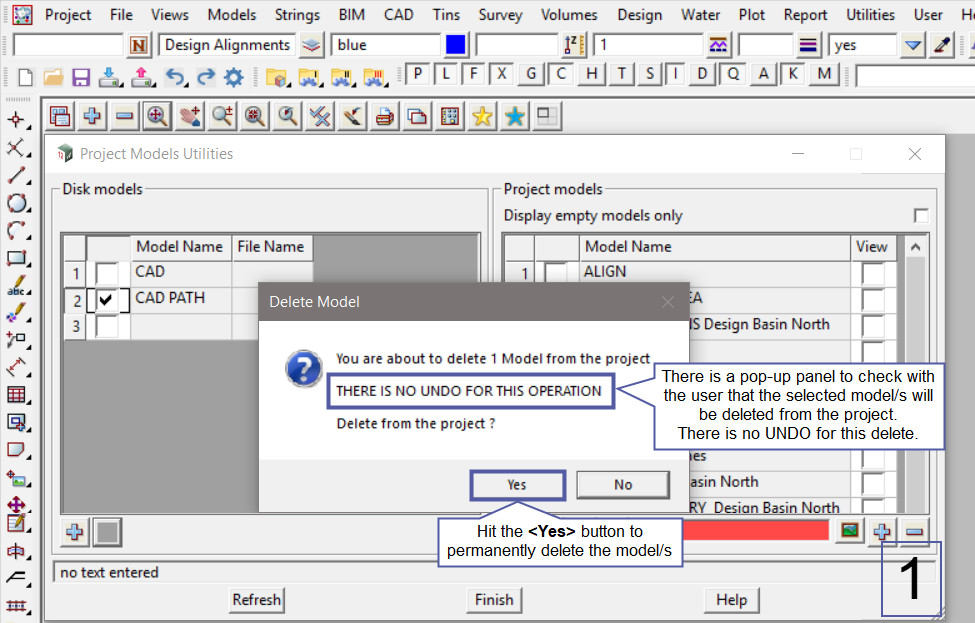
Task: Uncheck the CAD PATH disk model checkbox
Action: 106,299
